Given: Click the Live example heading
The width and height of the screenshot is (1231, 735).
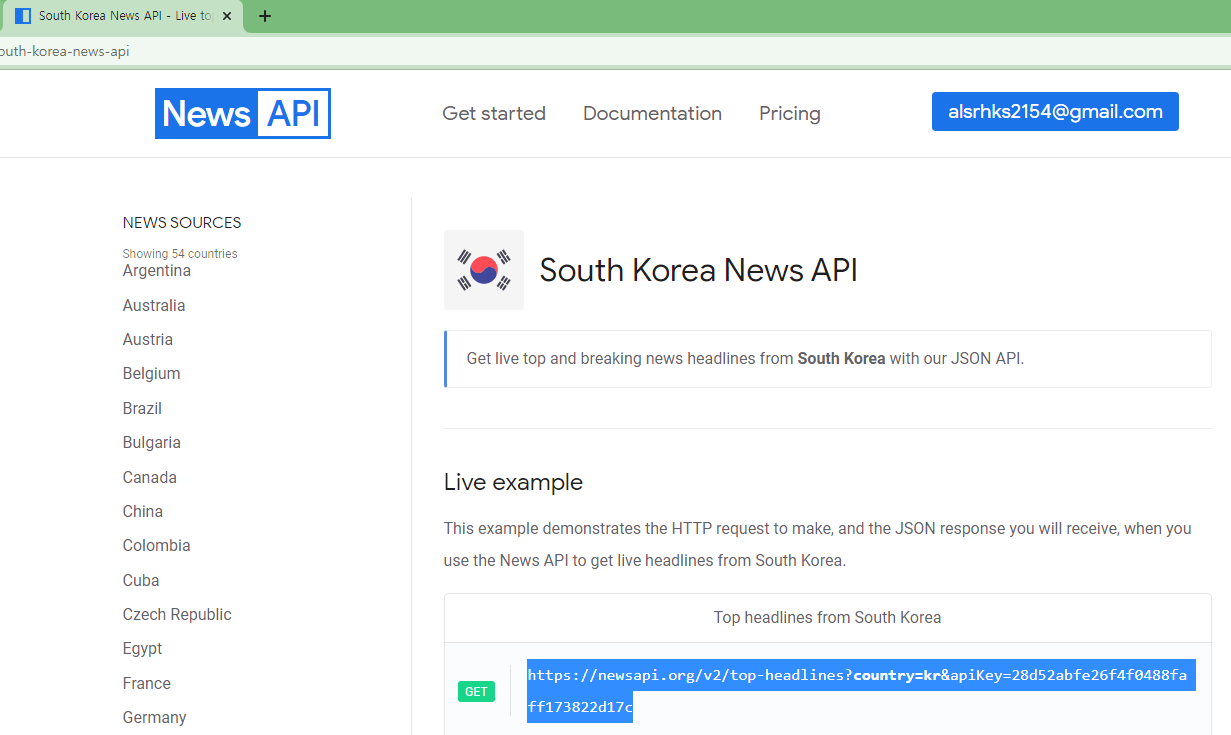Looking at the screenshot, I should pyautogui.click(x=513, y=482).
